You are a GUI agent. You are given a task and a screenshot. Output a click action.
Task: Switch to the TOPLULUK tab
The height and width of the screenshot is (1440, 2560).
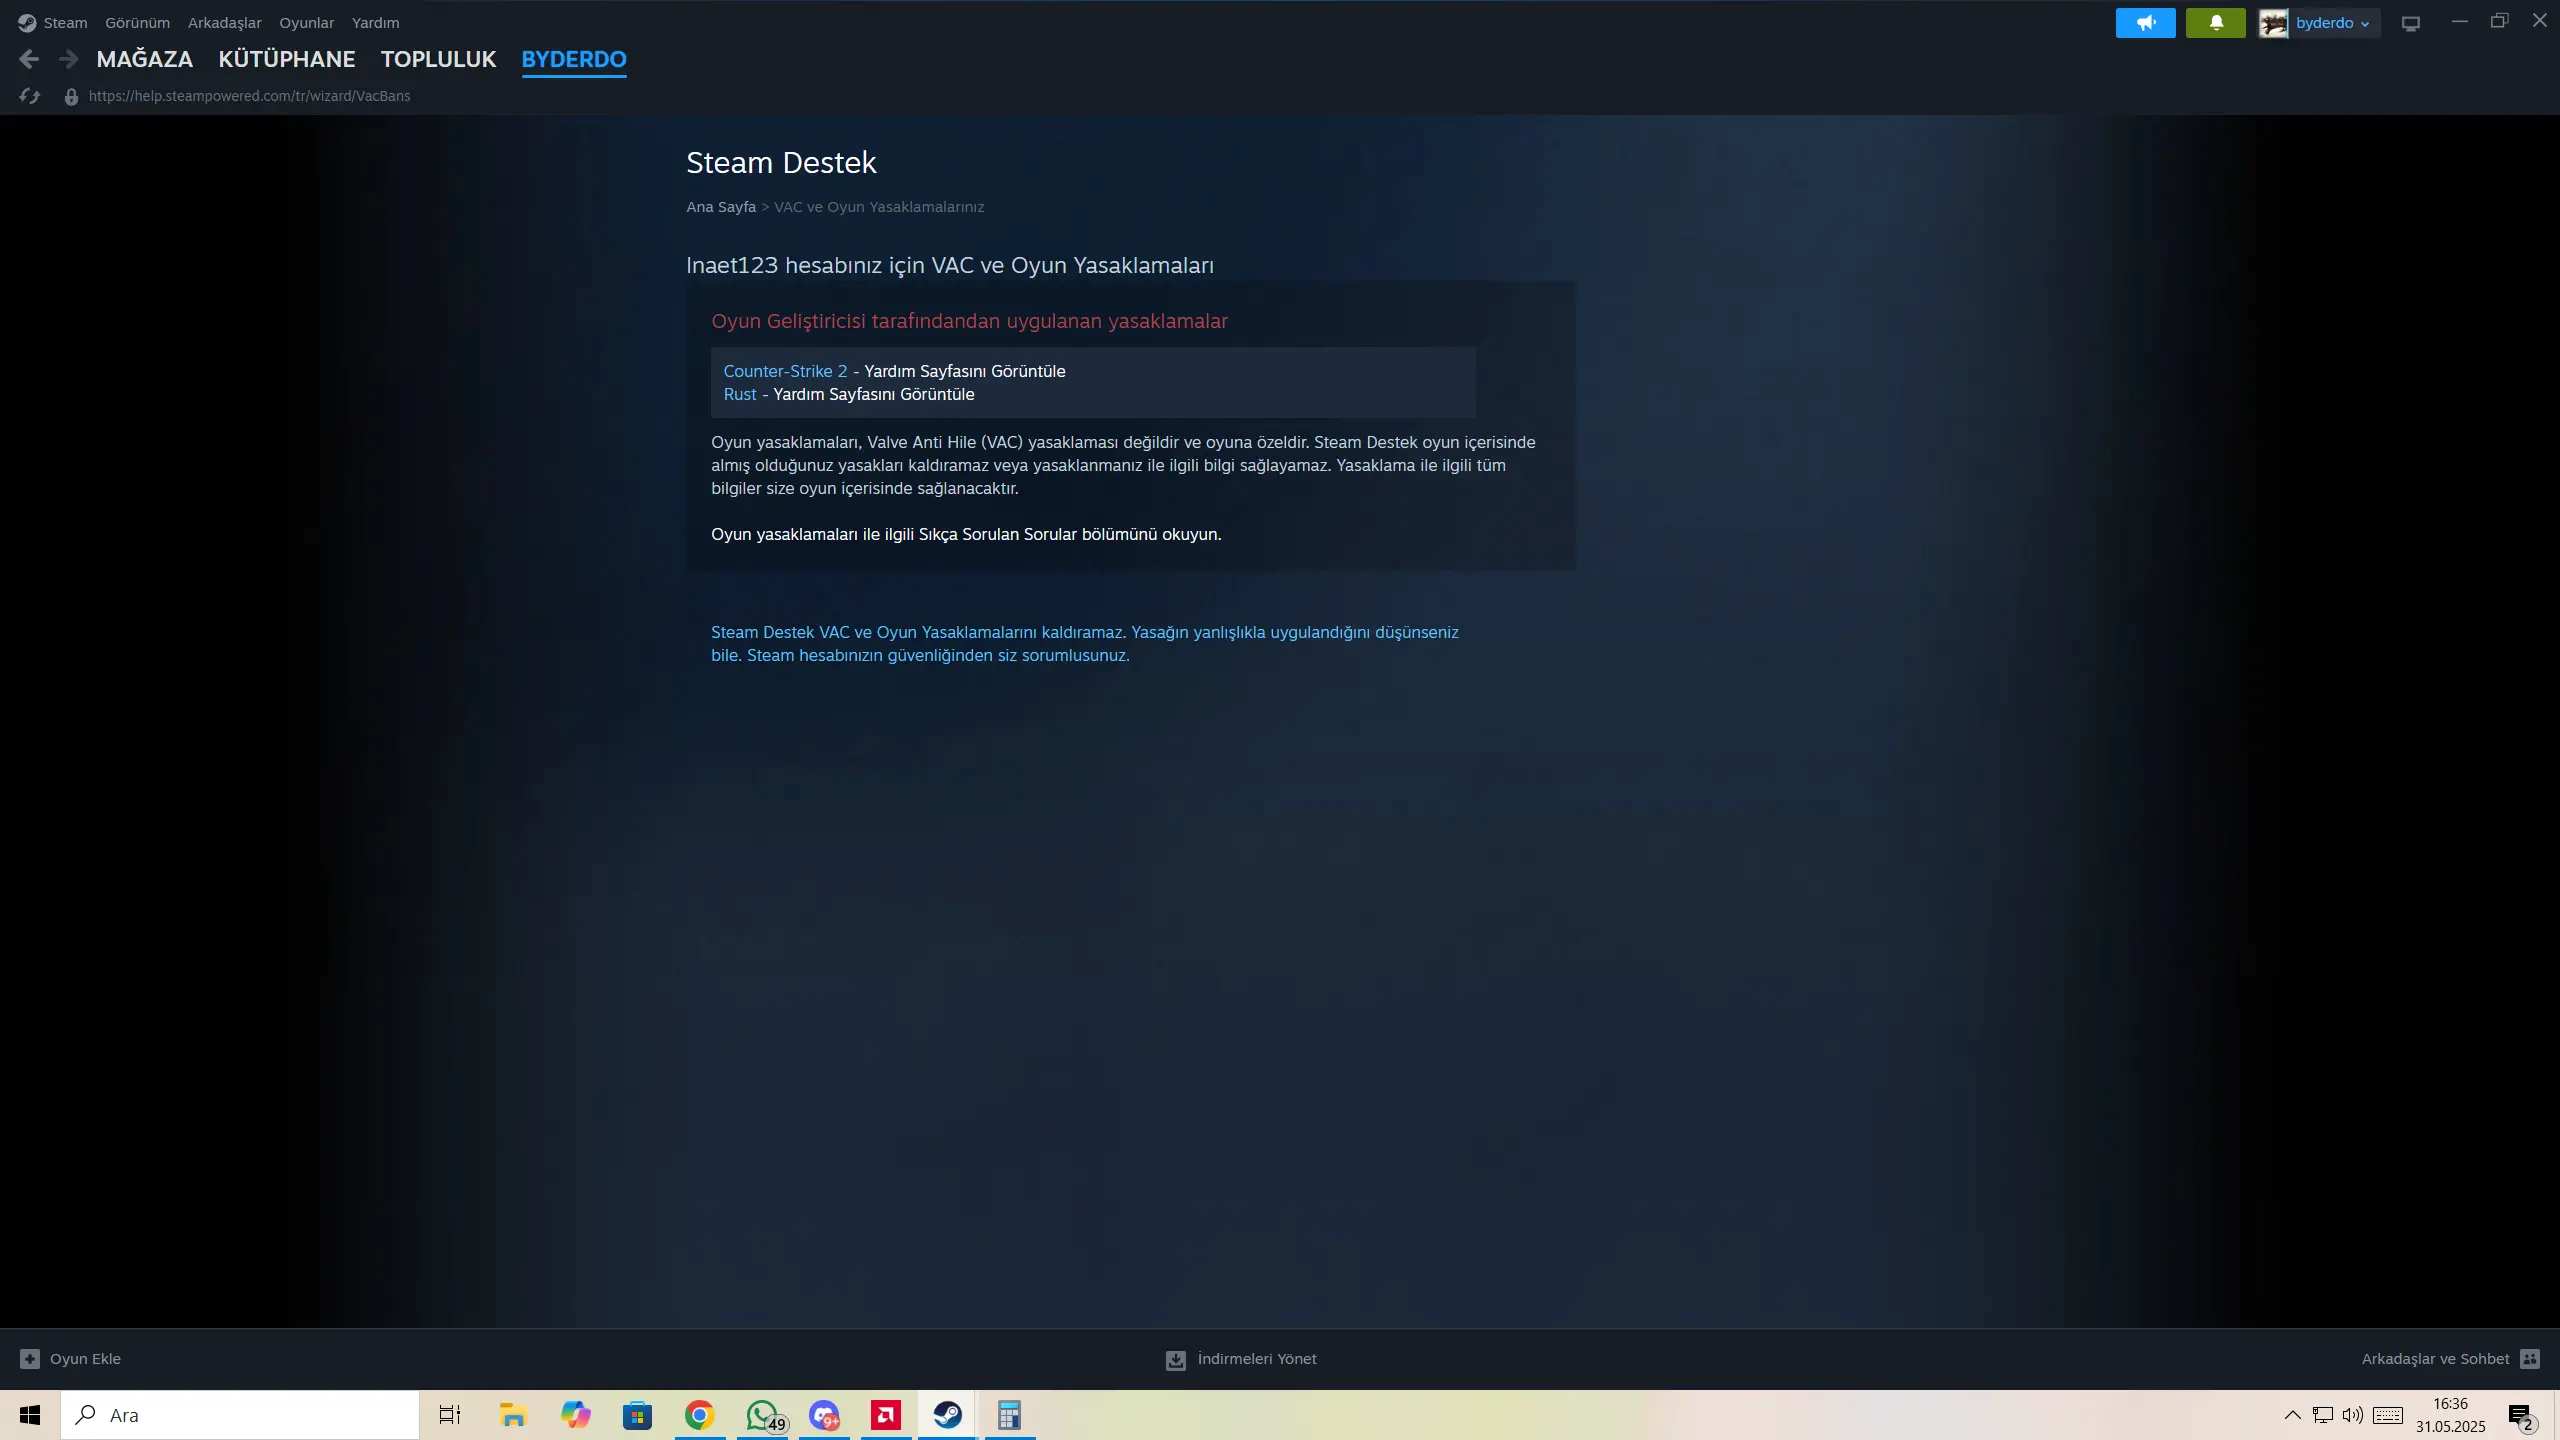click(x=438, y=59)
